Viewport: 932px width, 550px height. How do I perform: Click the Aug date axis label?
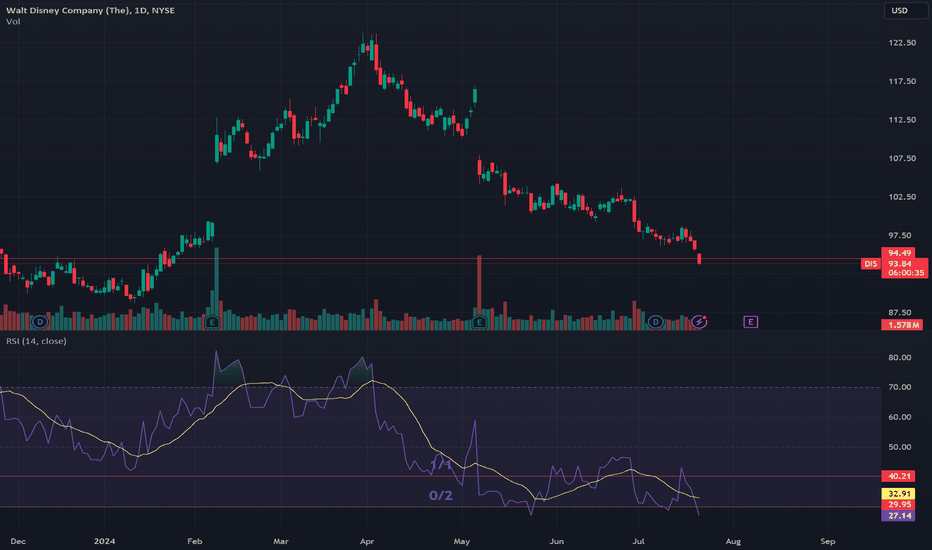[733, 541]
